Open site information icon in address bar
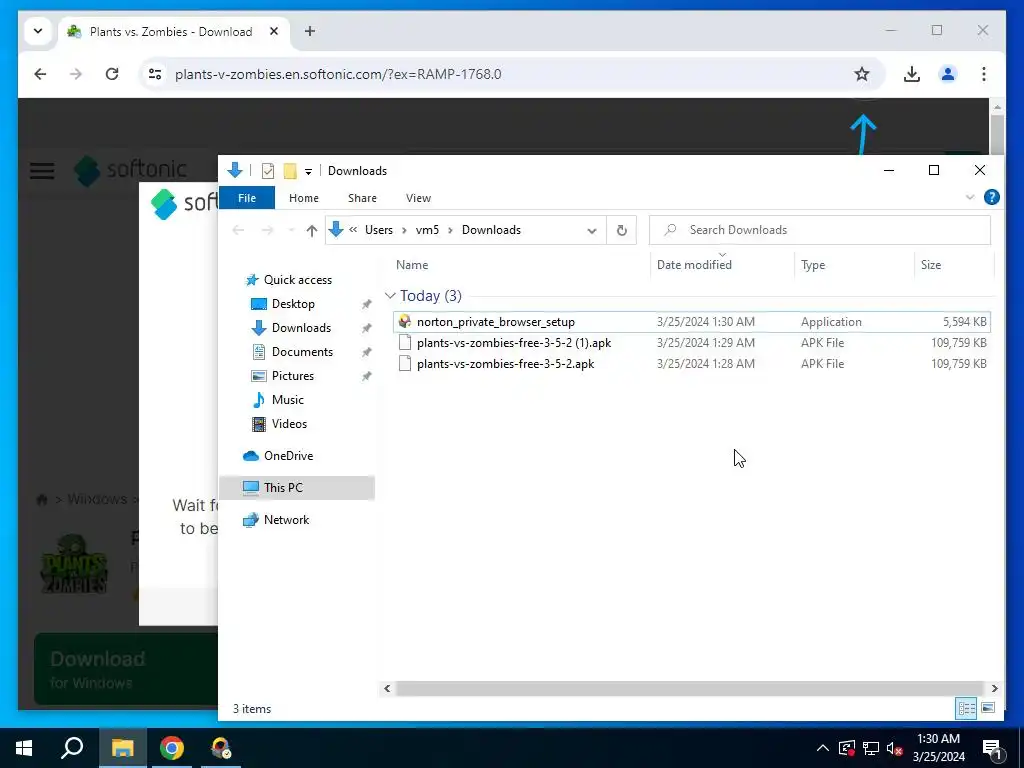The image size is (1024, 768). coord(155,74)
